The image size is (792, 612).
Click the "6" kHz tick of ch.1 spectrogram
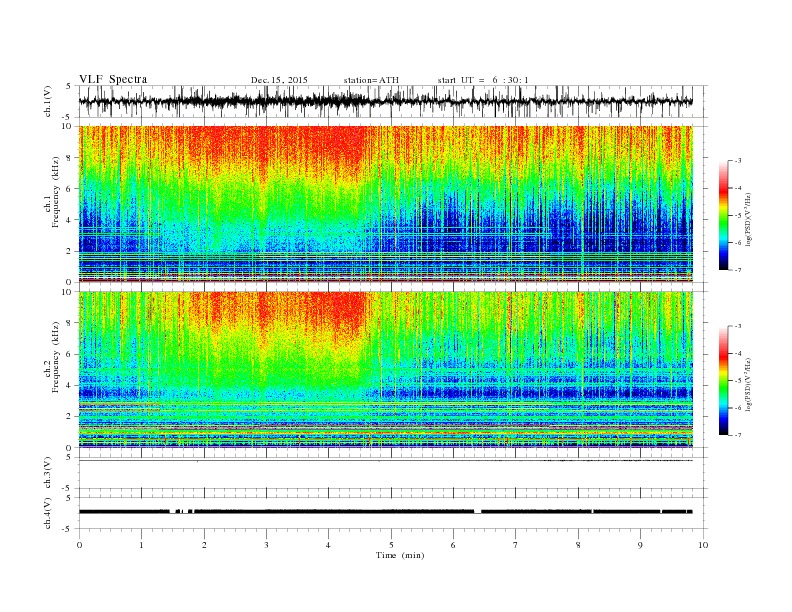pos(70,189)
